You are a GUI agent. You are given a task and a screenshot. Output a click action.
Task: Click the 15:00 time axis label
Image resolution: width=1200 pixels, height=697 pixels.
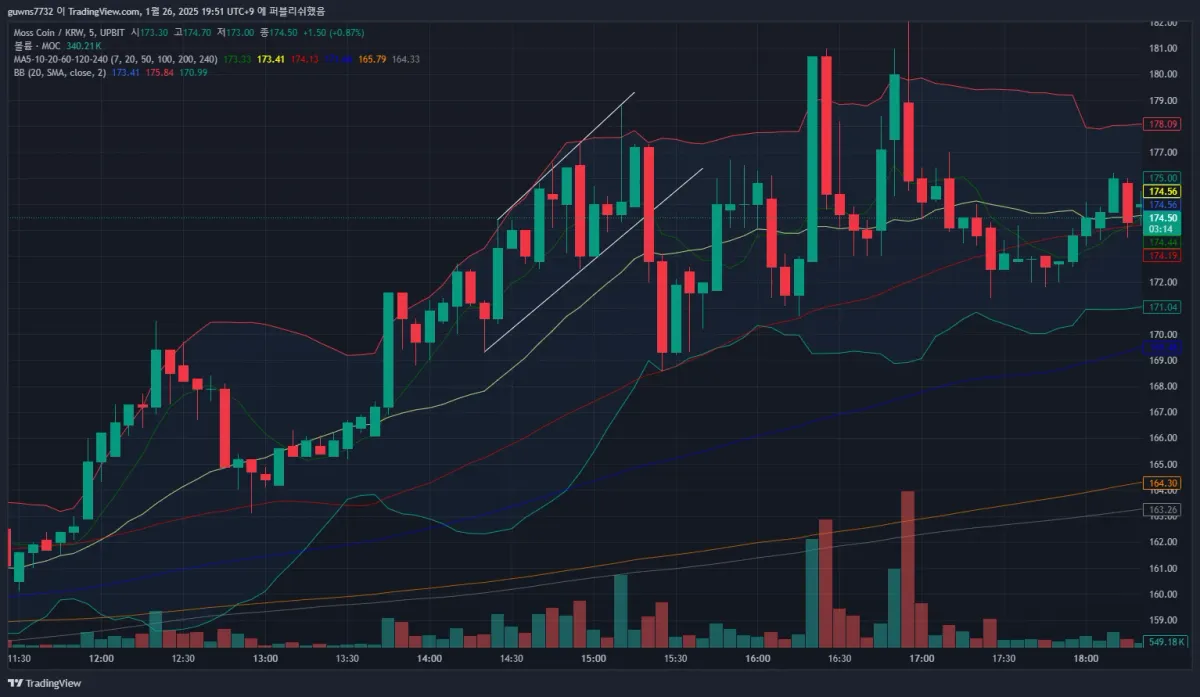coord(593,659)
